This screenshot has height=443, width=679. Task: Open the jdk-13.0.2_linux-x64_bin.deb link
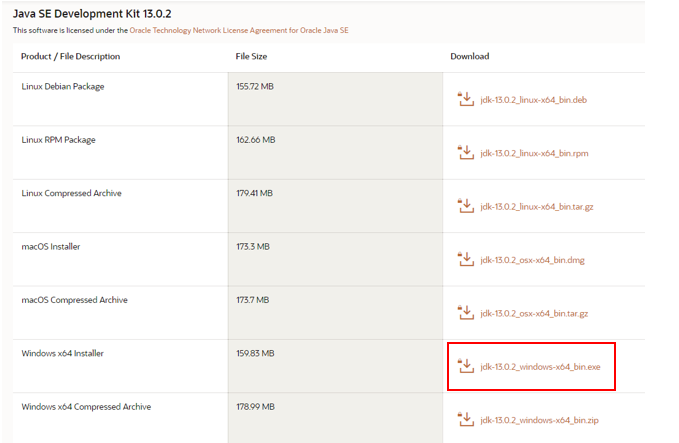pyautogui.click(x=534, y=100)
